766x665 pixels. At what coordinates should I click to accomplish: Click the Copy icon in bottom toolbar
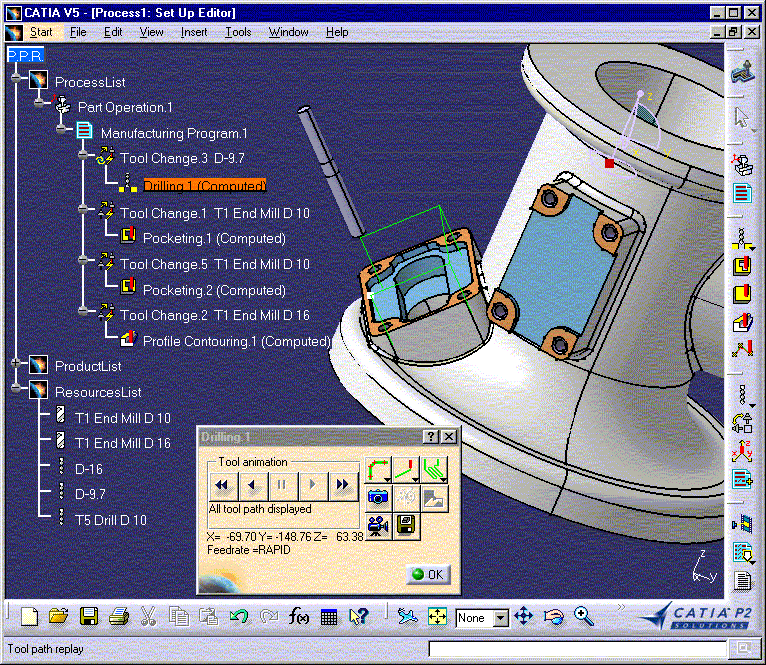pyautogui.click(x=178, y=617)
